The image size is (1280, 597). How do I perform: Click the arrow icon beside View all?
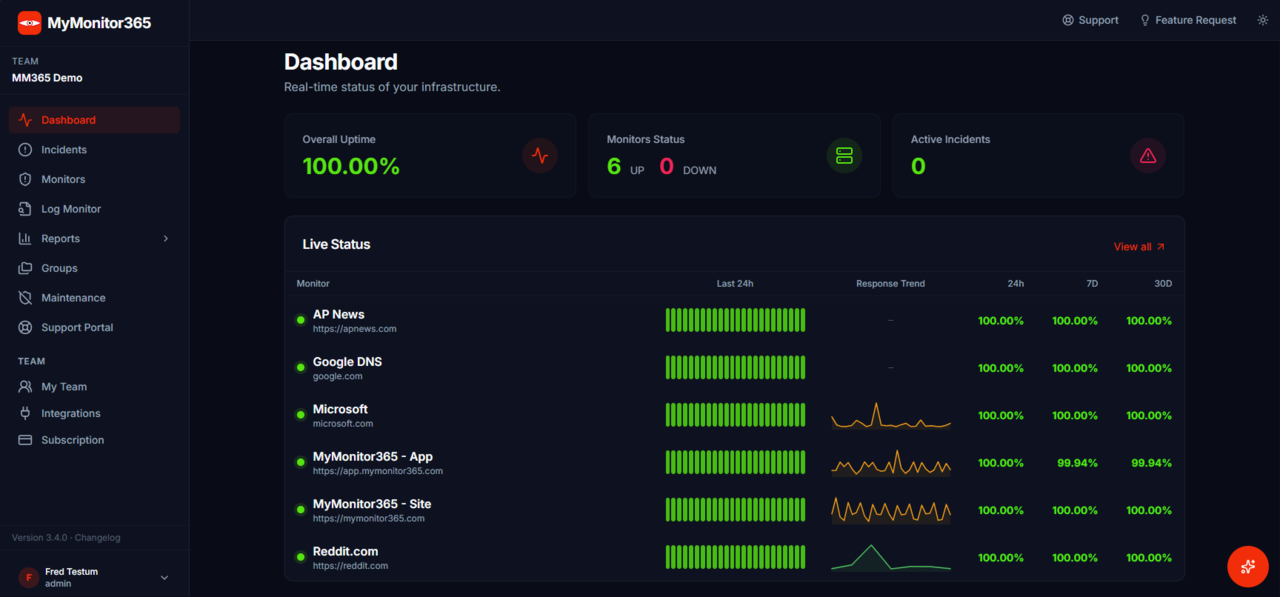coord(1161,247)
